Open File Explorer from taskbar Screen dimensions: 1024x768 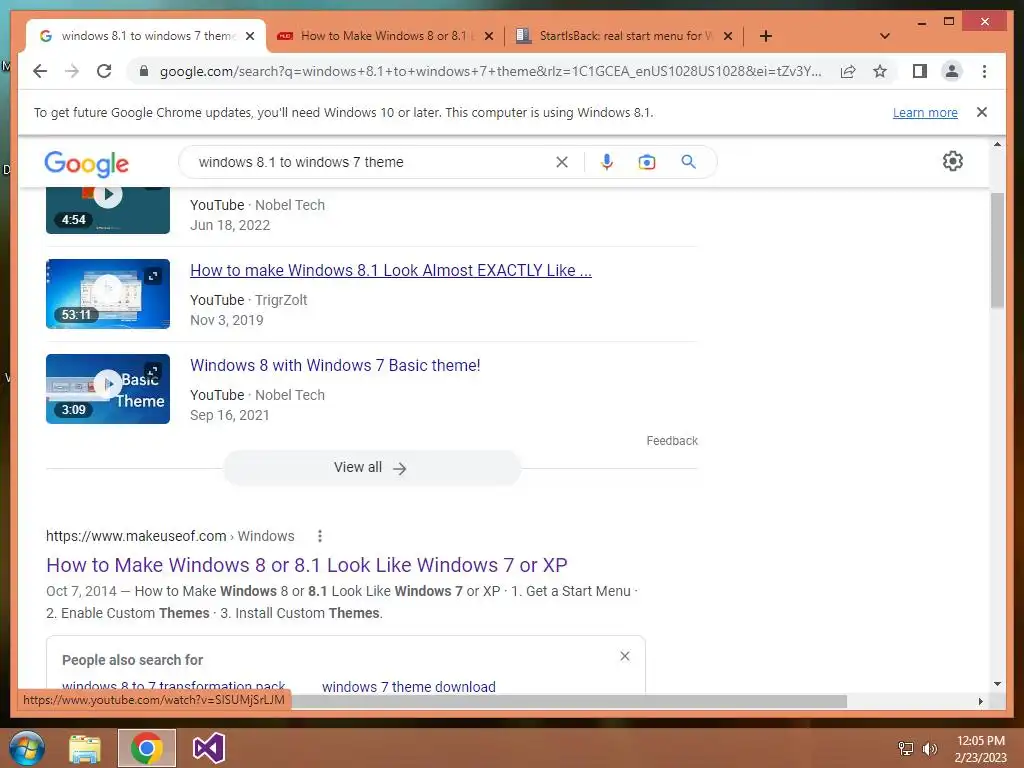86,748
